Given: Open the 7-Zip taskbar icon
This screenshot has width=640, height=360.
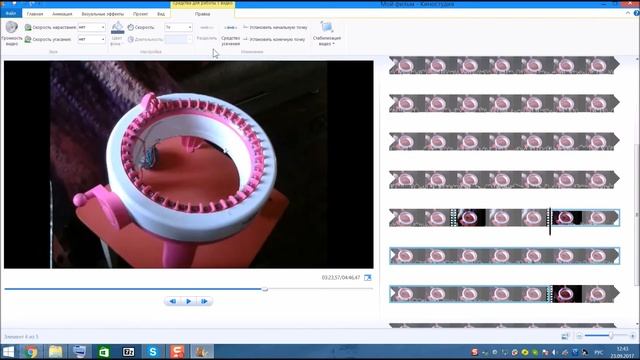Looking at the screenshot, I should click(x=128, y=351).
